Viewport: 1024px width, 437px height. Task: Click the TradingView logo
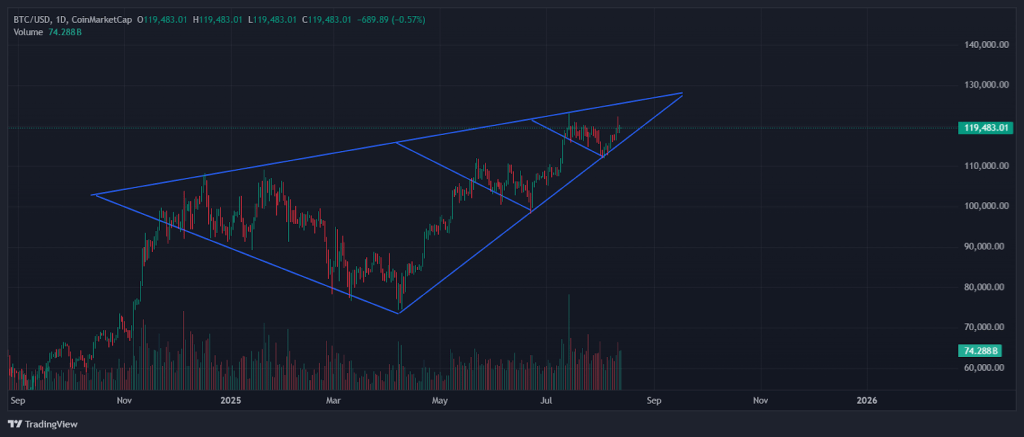(42, 425)
